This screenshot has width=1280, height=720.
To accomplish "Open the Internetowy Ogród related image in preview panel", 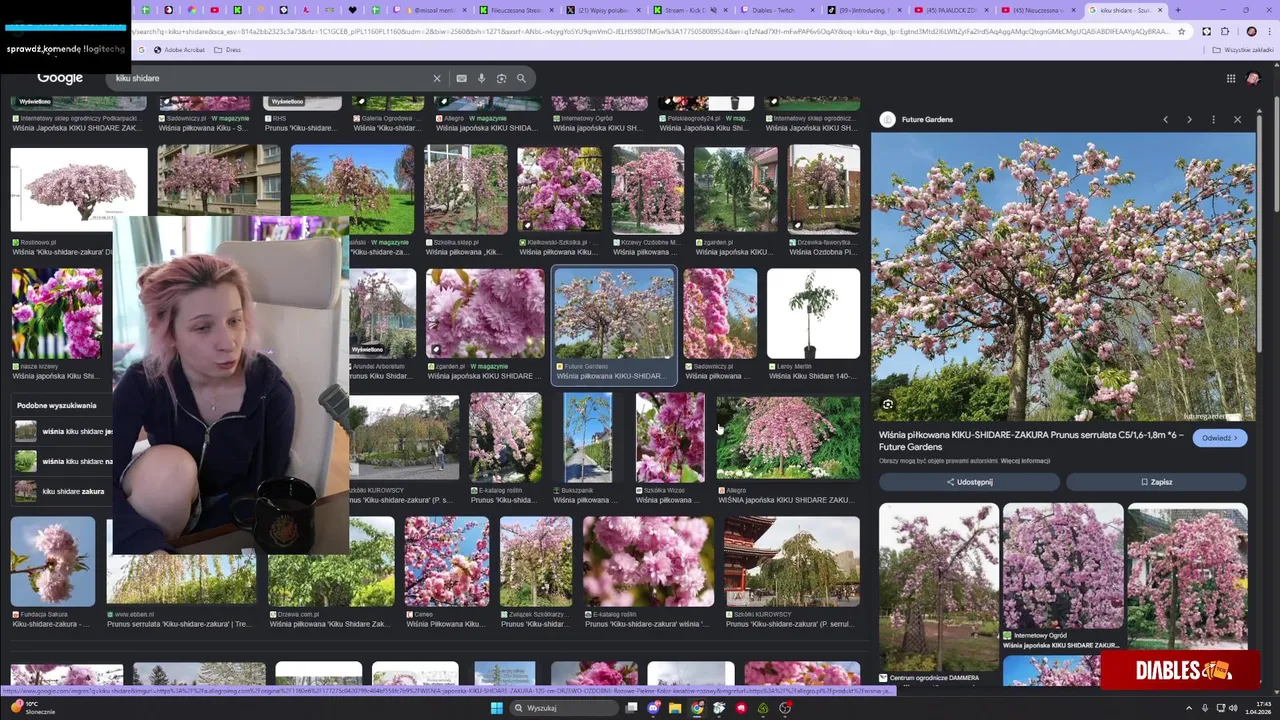I will [1062, 566].
